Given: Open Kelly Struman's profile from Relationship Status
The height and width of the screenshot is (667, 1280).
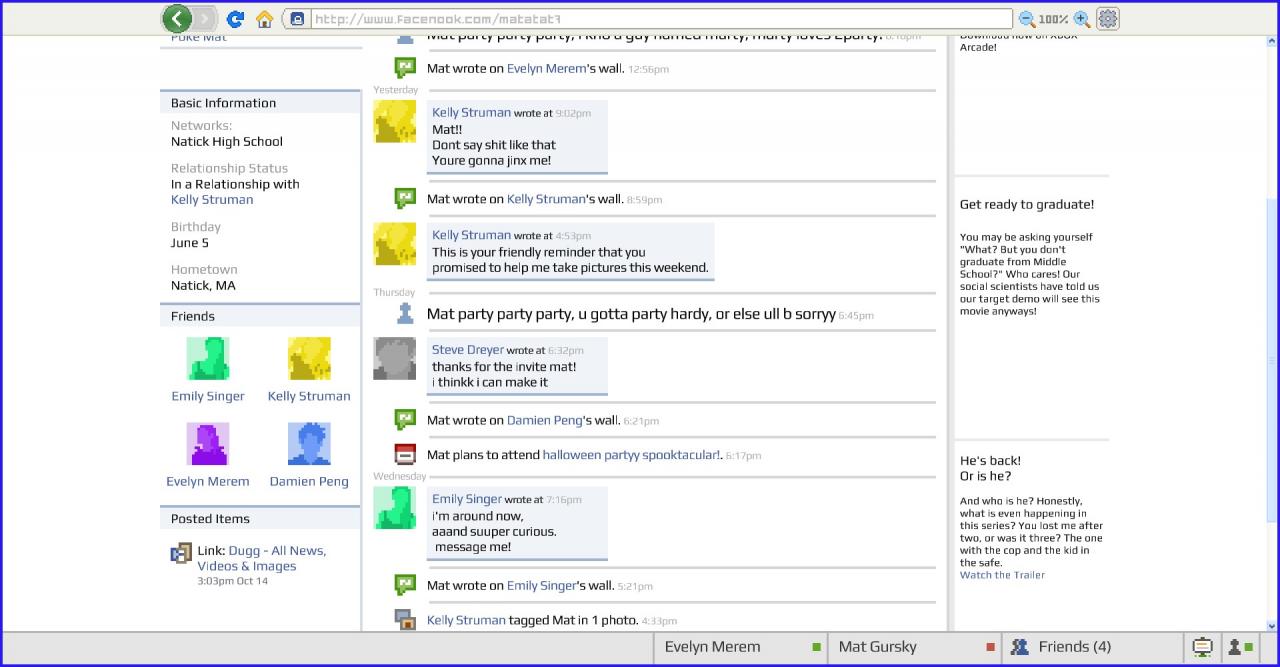Looking at the screenshot, I should tap(212, 199).
